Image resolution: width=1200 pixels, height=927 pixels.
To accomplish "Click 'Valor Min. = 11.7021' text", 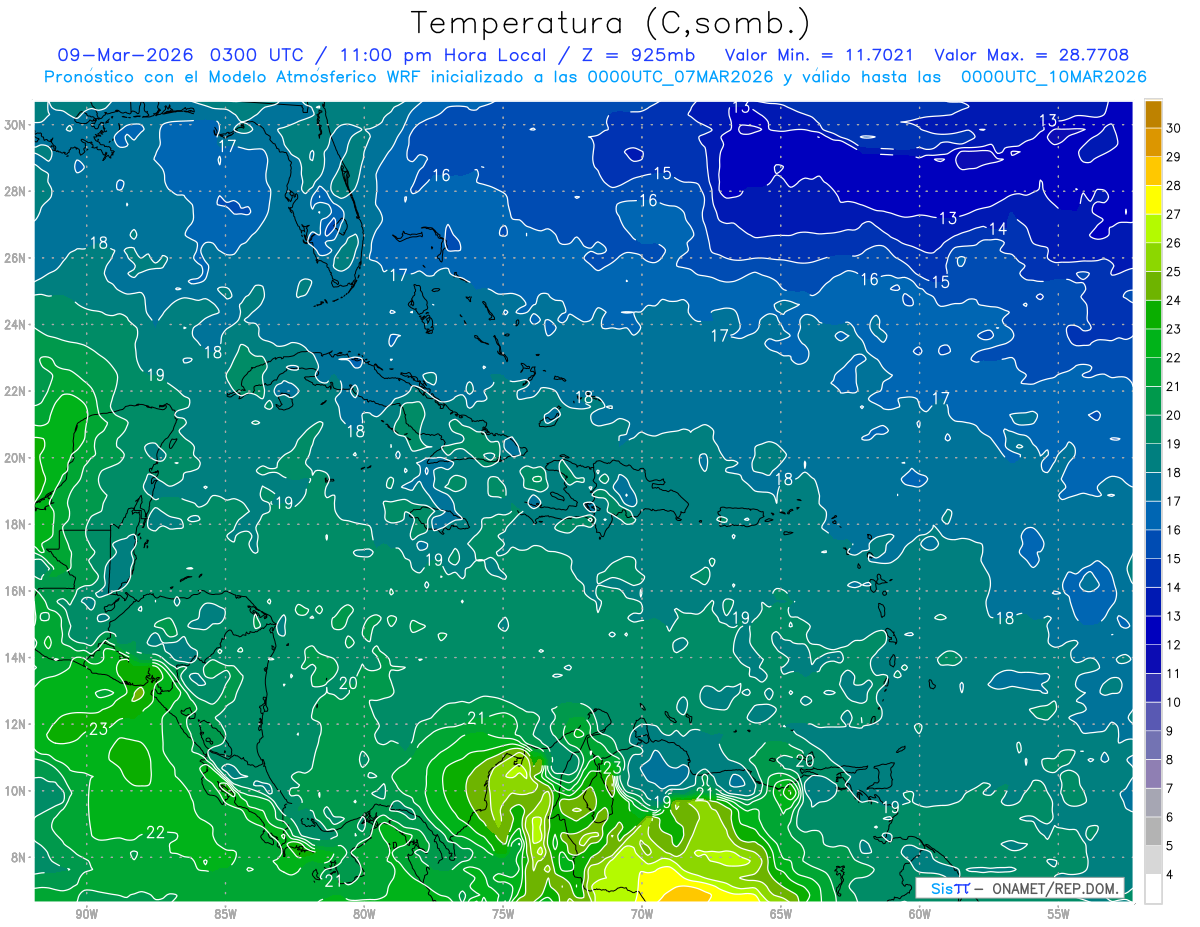I will pyautogui.click(x=819, y=55).
